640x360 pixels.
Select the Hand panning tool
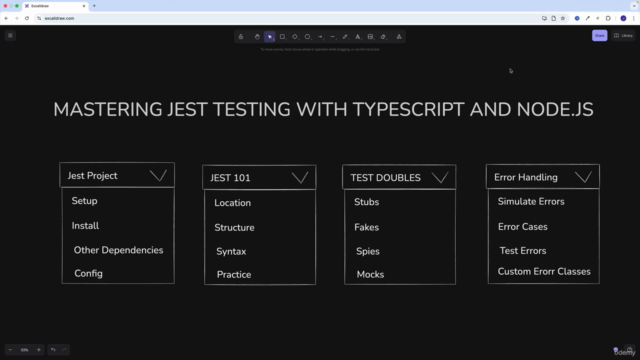(x=257, y=37)
